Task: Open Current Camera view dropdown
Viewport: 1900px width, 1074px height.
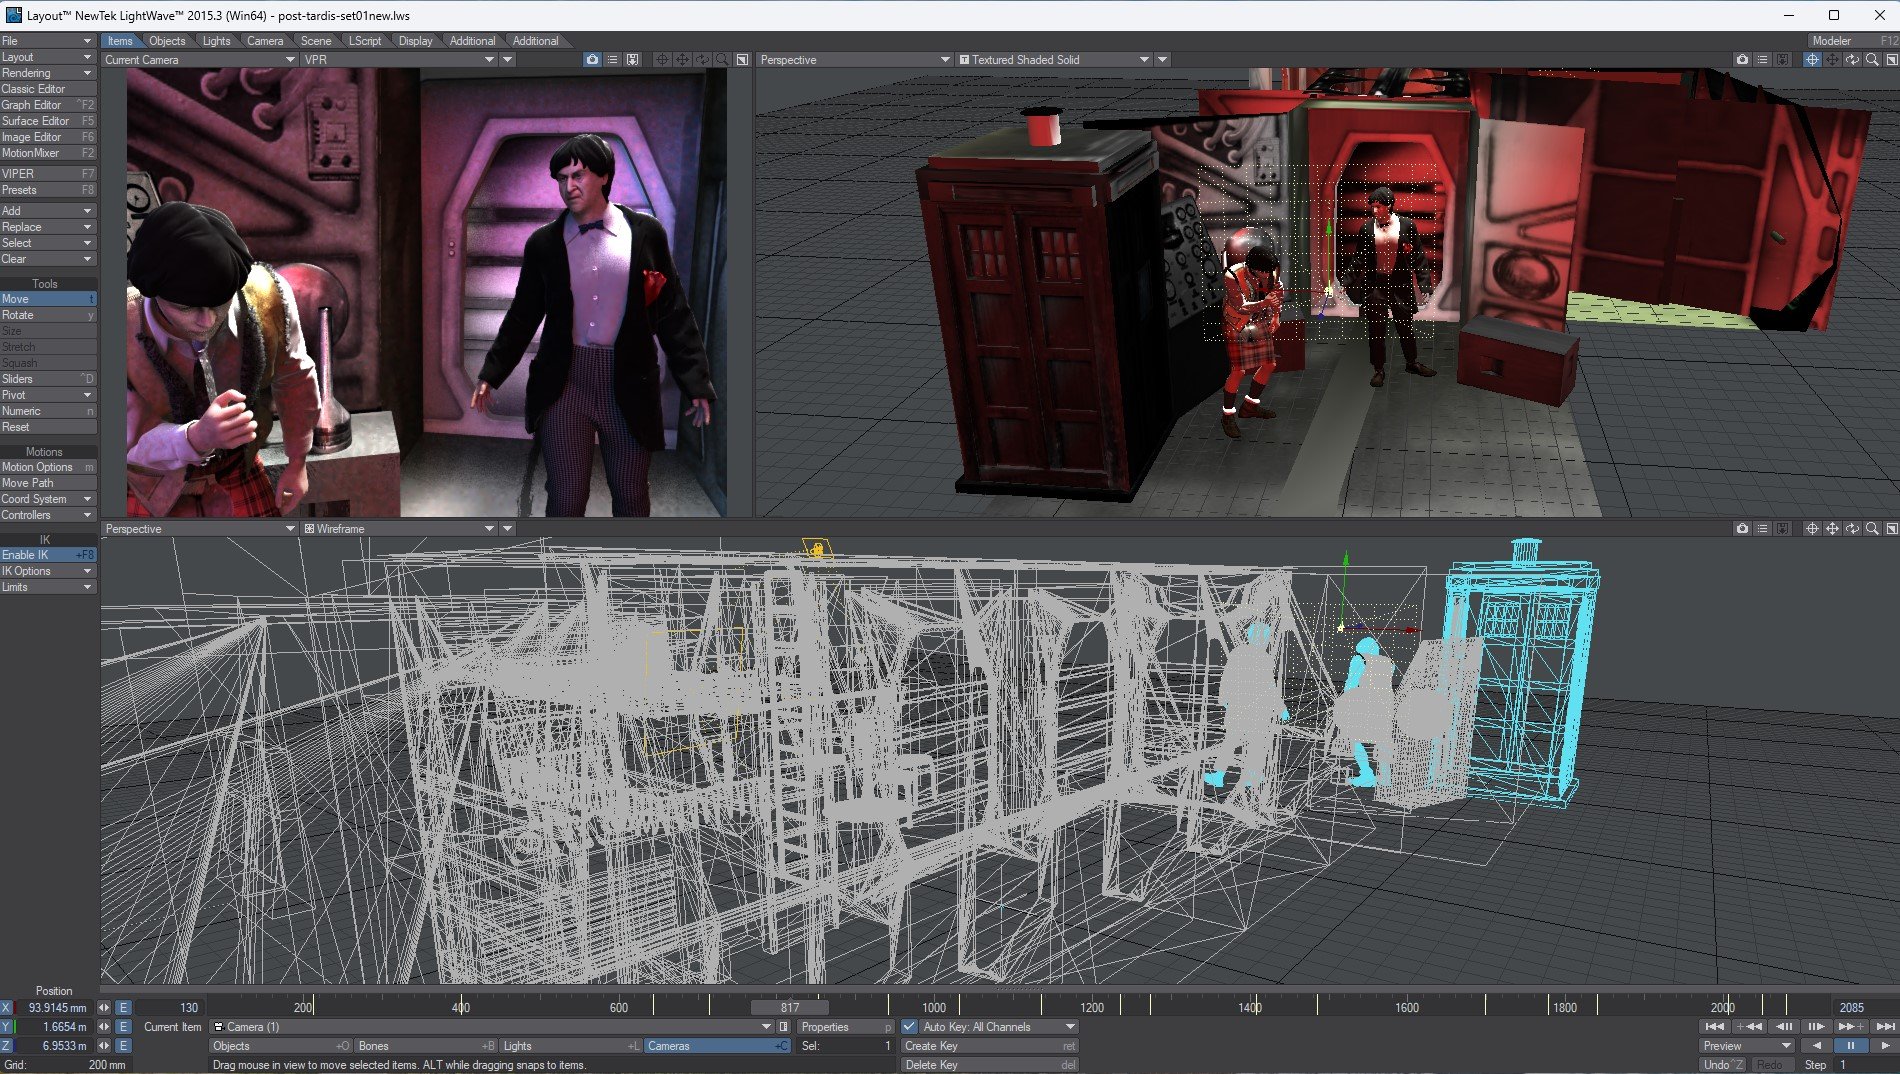Action: click(x=200, y=60)
